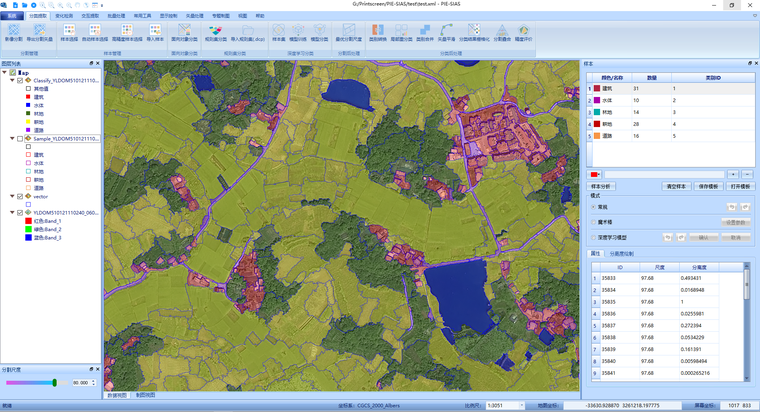The image size is (760, 412).
Task: Collapse the YLDOM510121110240 raster layer node
Action: click(12, 212)
